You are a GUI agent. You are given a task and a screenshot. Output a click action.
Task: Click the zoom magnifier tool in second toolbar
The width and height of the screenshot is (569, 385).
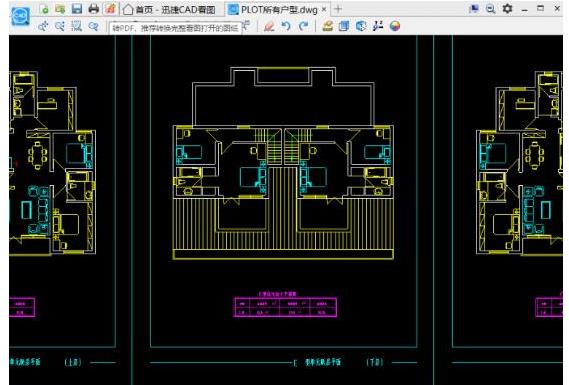tap(60, 26)
